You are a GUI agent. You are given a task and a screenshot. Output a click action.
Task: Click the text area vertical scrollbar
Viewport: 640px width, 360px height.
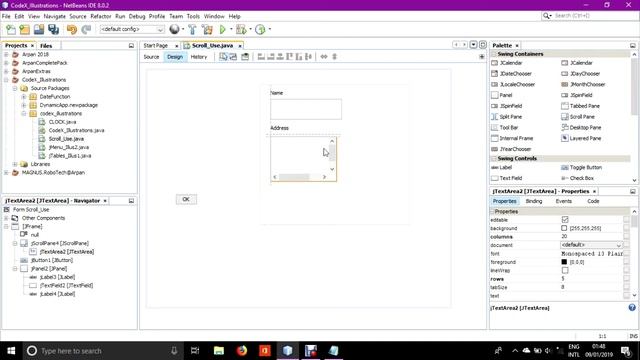coord(332,155)
